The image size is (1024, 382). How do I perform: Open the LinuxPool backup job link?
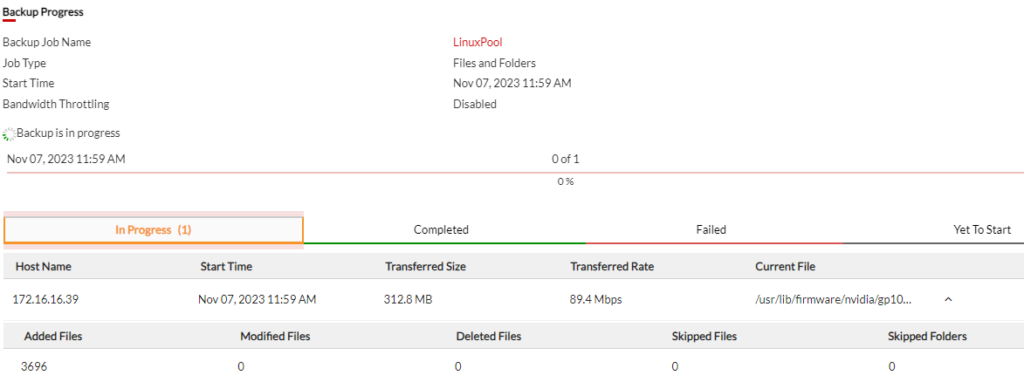(477, 42)
